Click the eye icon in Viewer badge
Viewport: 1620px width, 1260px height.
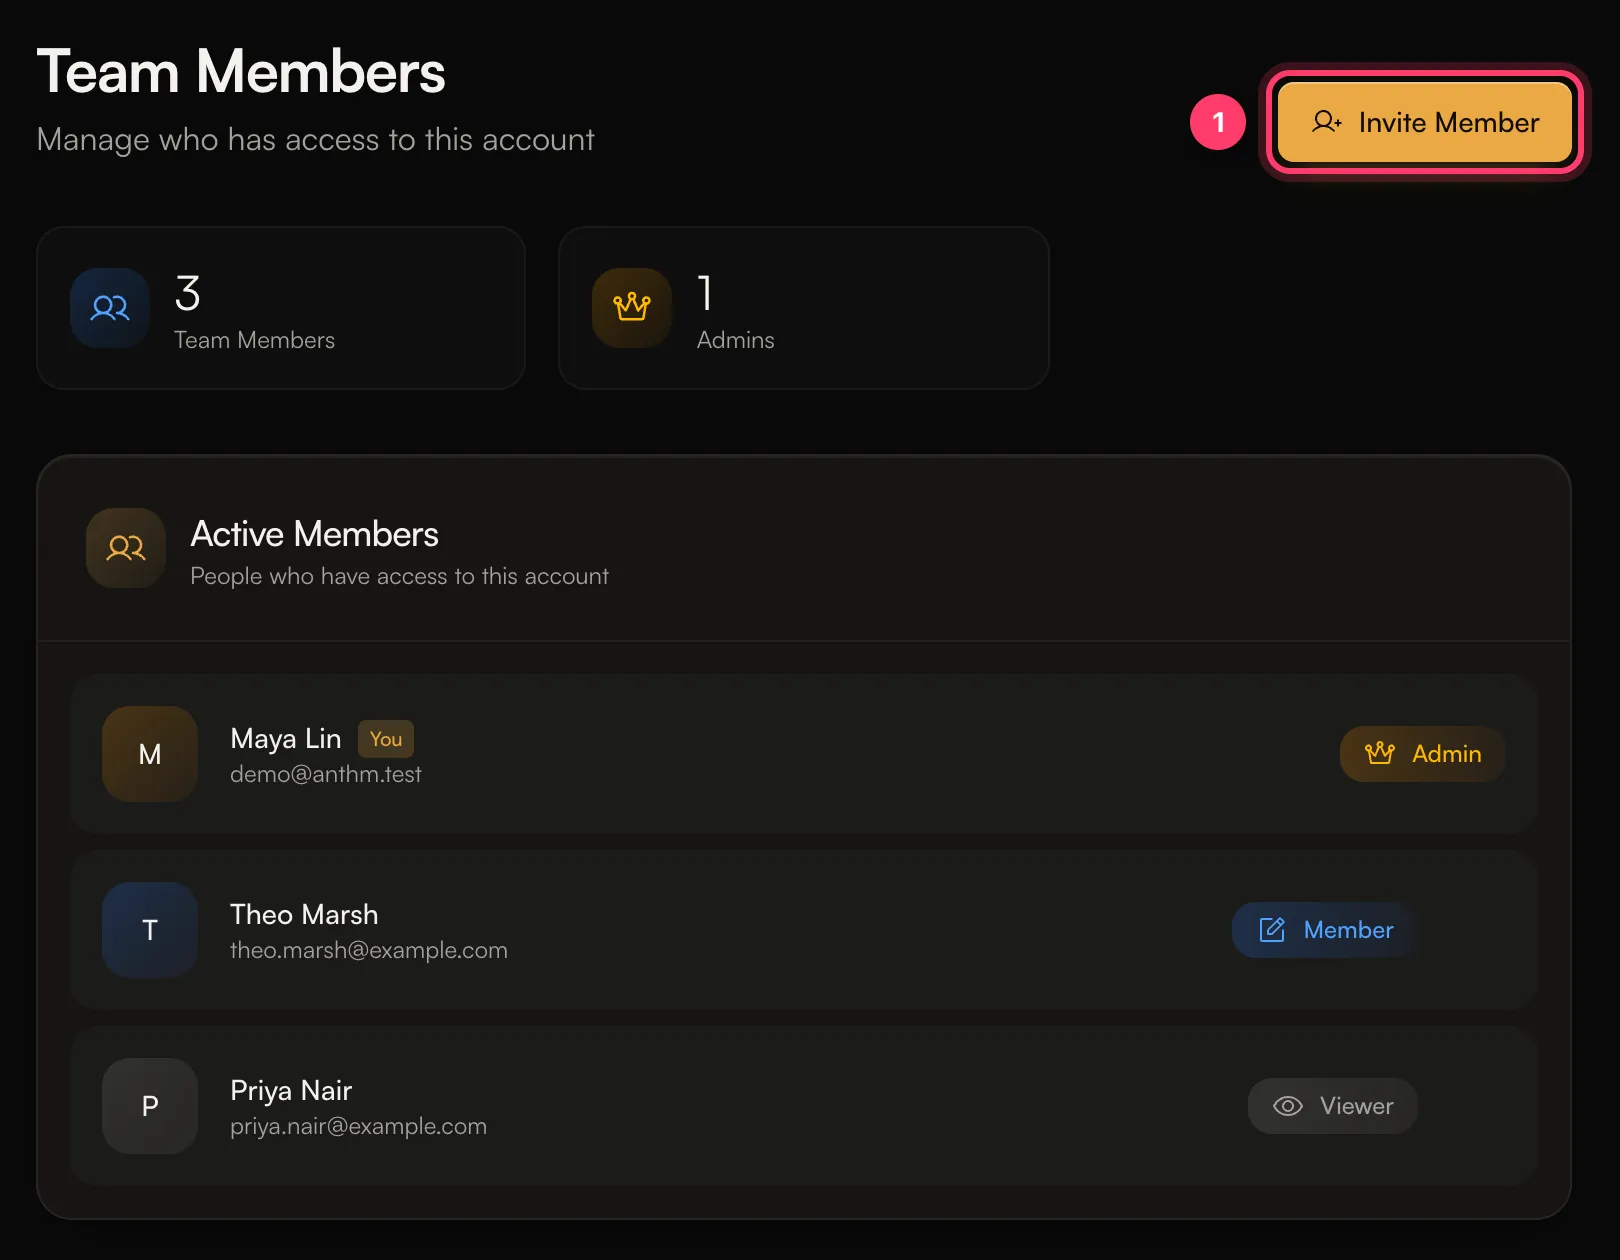pos(1288,1106)
